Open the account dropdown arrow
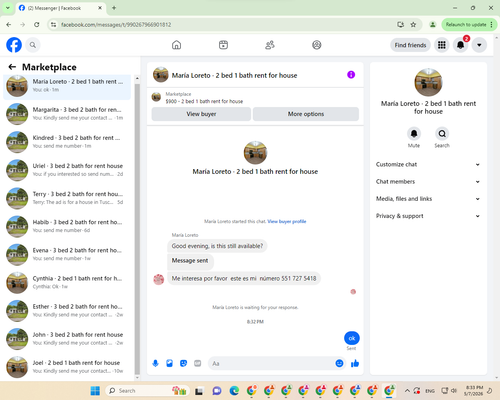 pyautogui.click(x=479, y=45)
